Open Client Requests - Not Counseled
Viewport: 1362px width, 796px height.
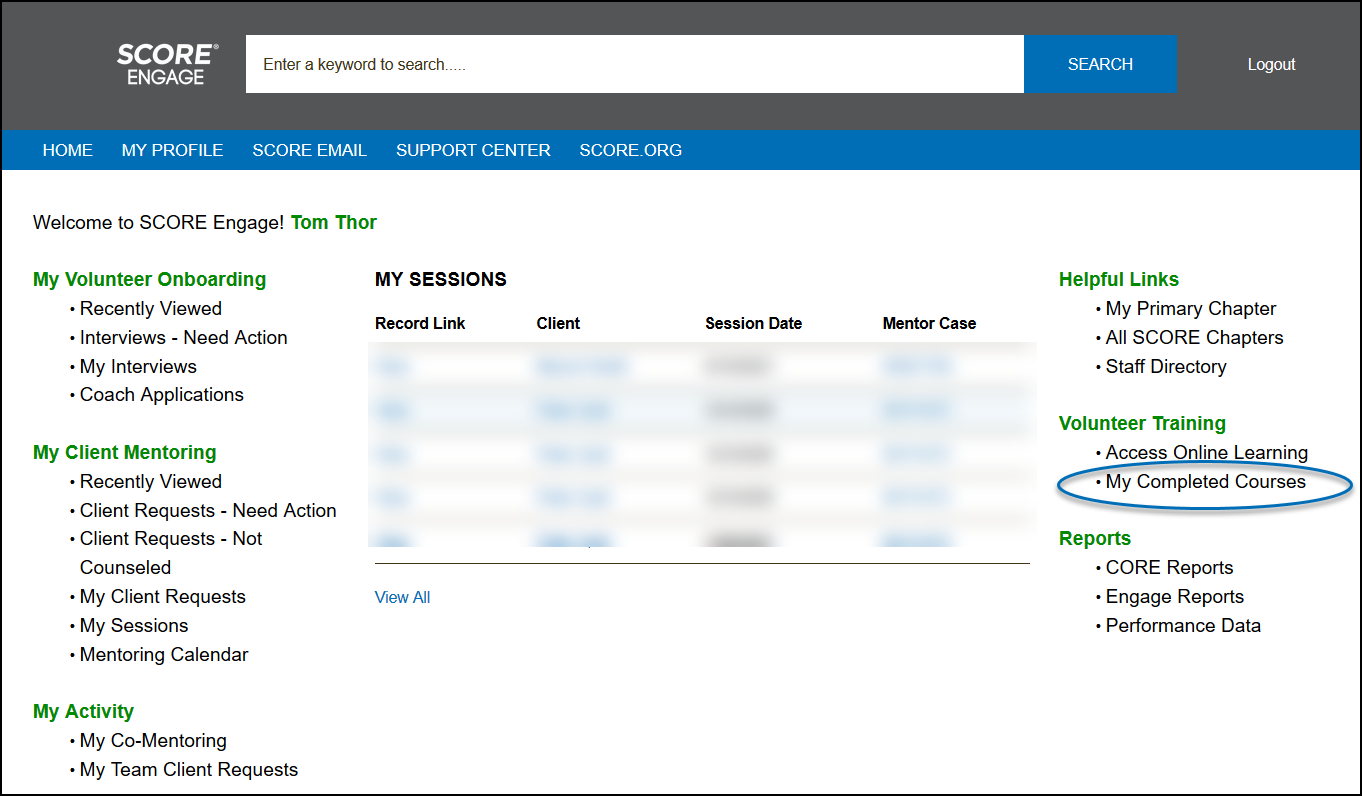171,553
